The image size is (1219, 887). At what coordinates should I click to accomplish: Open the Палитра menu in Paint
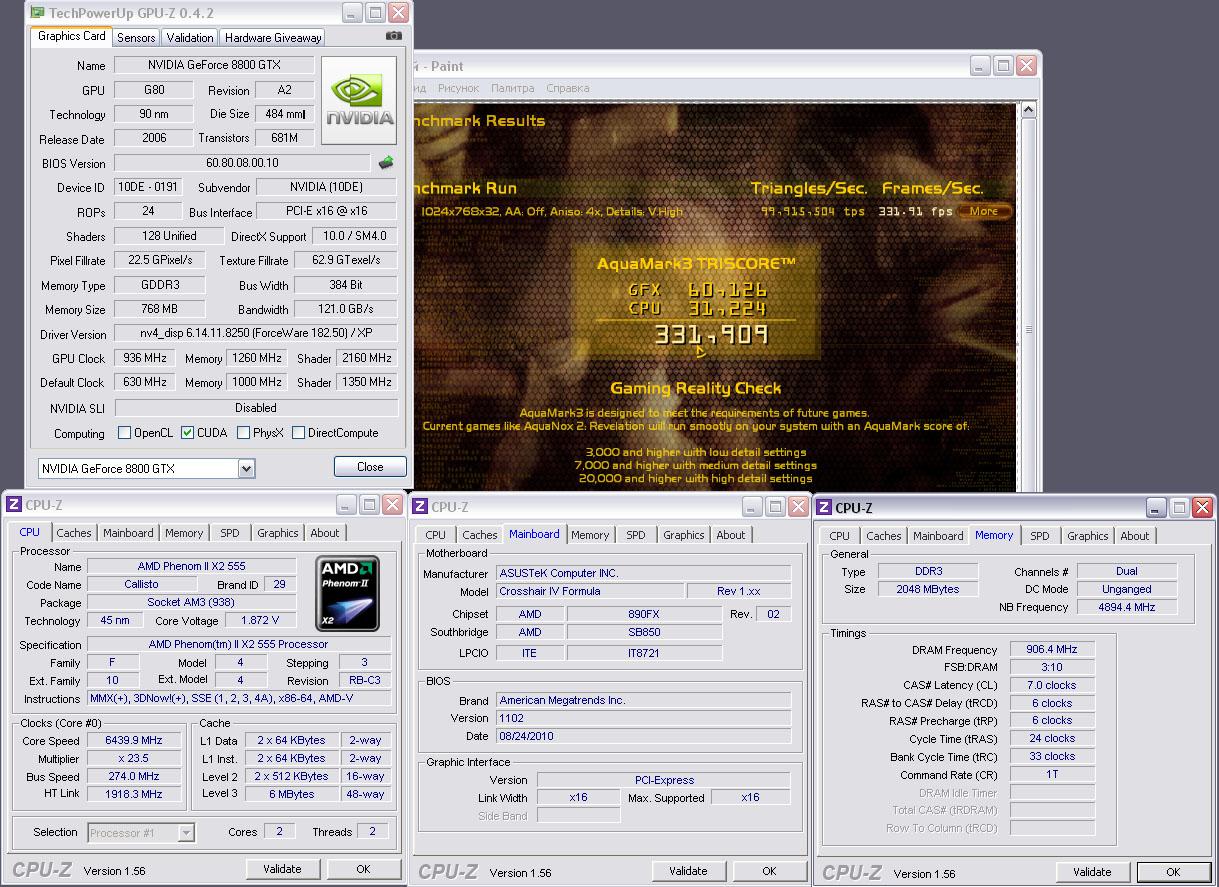click(x=512, y=88)
